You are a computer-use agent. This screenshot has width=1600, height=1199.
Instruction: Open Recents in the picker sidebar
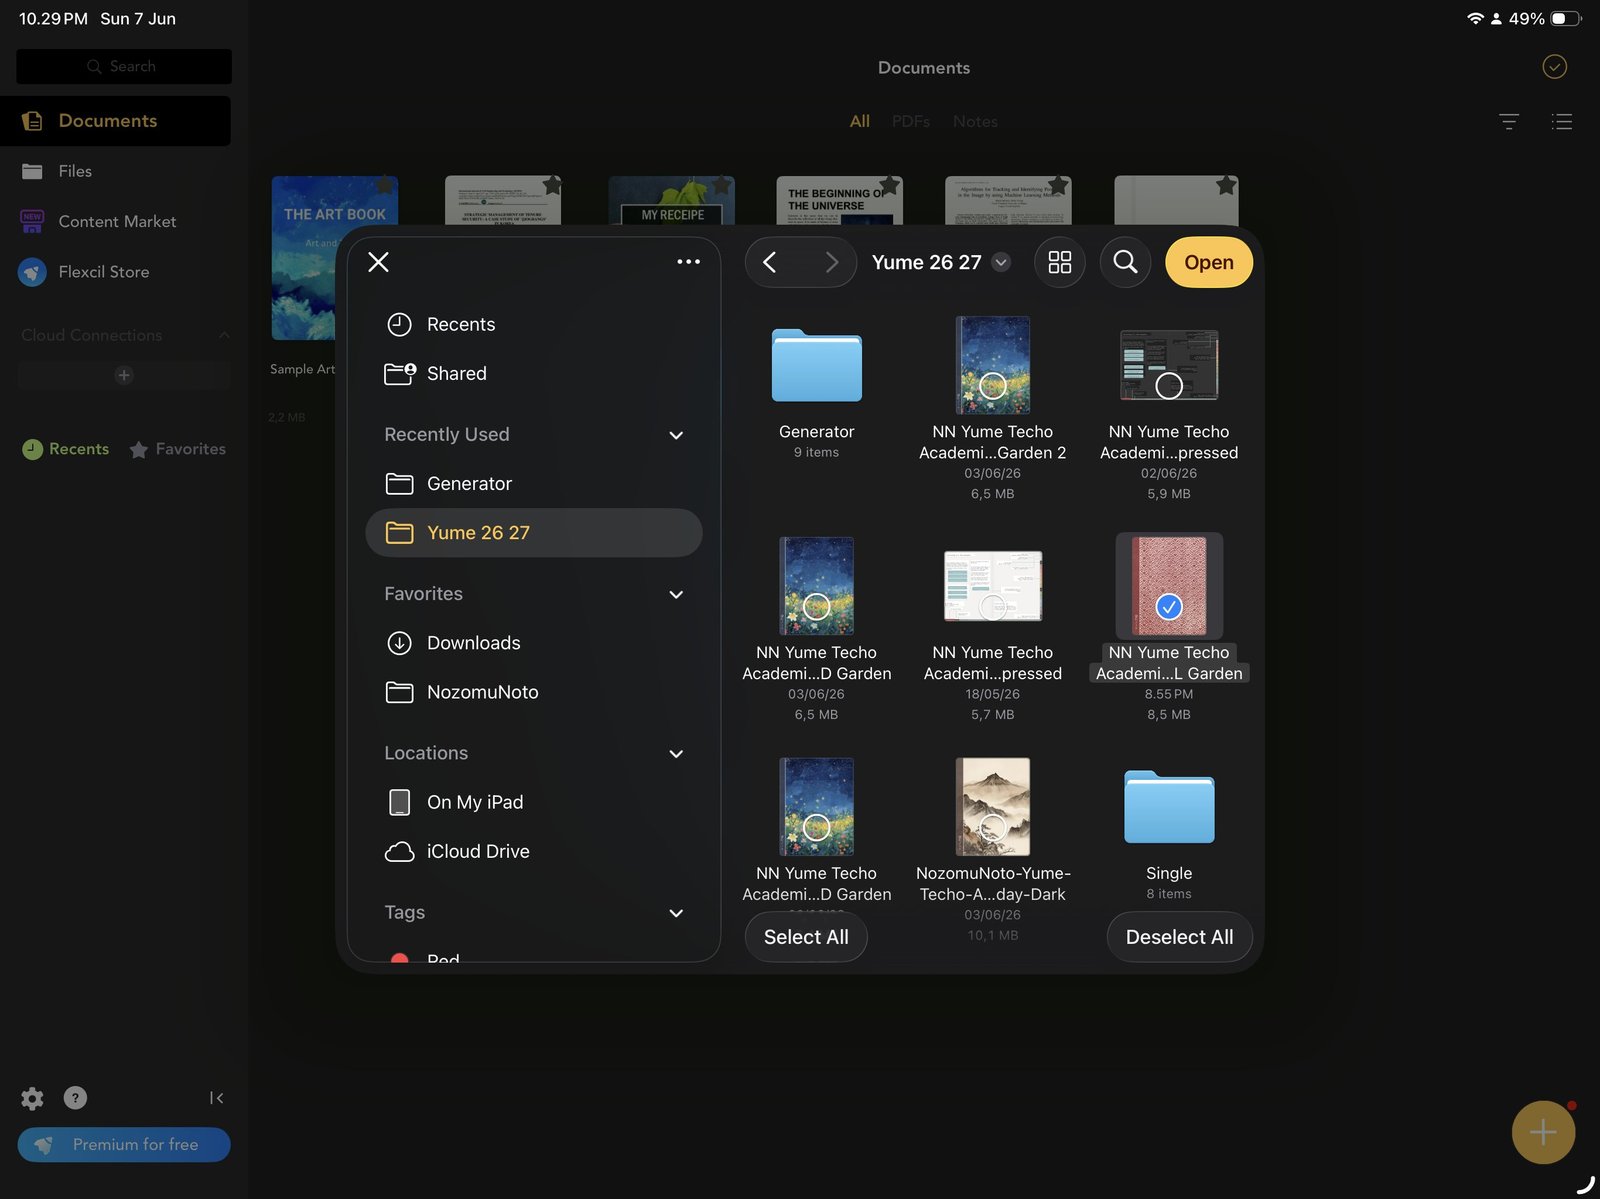point(534,324)
